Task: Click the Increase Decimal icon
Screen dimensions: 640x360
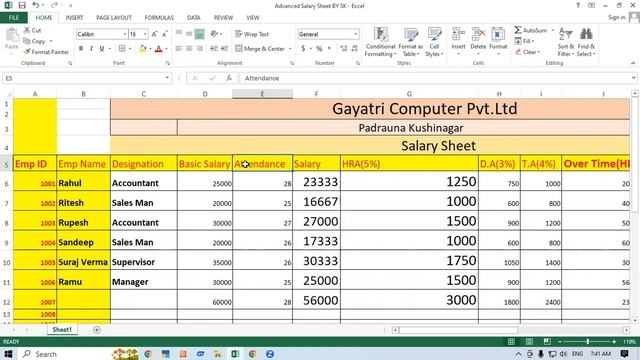Action: [344, 49]
